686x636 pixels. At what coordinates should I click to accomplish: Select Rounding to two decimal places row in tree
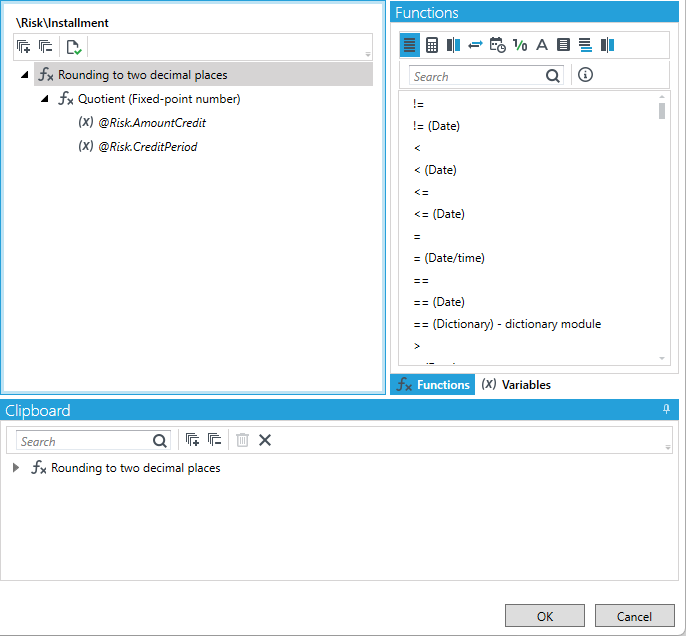(x=203, y=74)
